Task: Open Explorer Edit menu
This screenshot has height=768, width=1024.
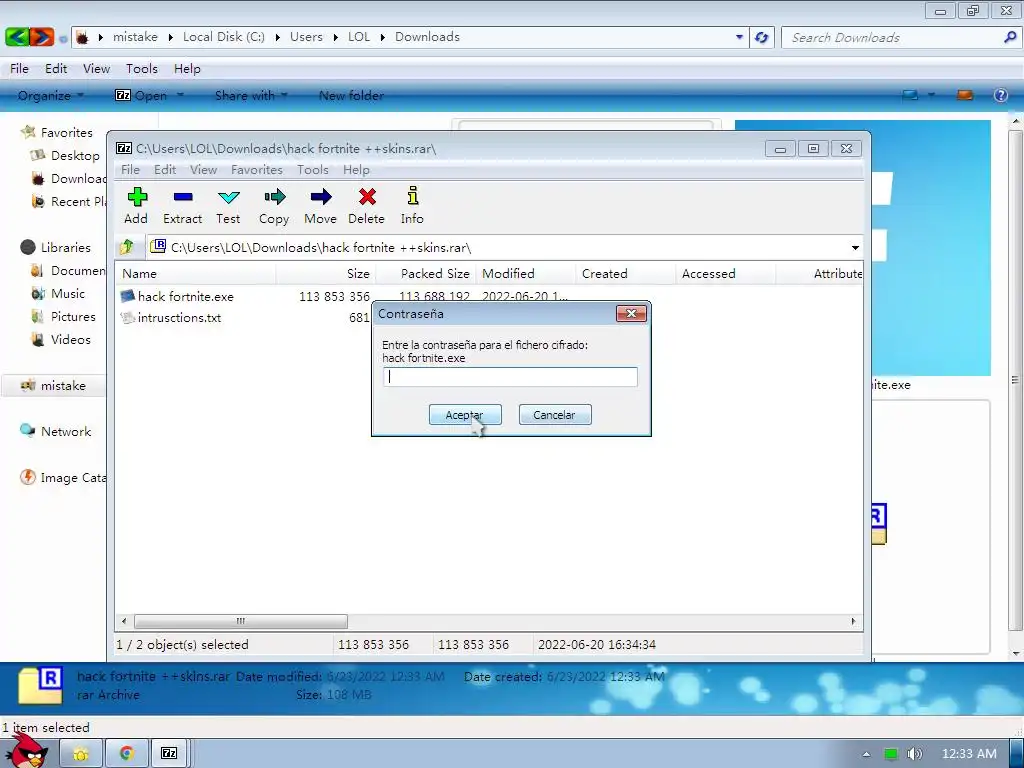Action: pos(56,69)
